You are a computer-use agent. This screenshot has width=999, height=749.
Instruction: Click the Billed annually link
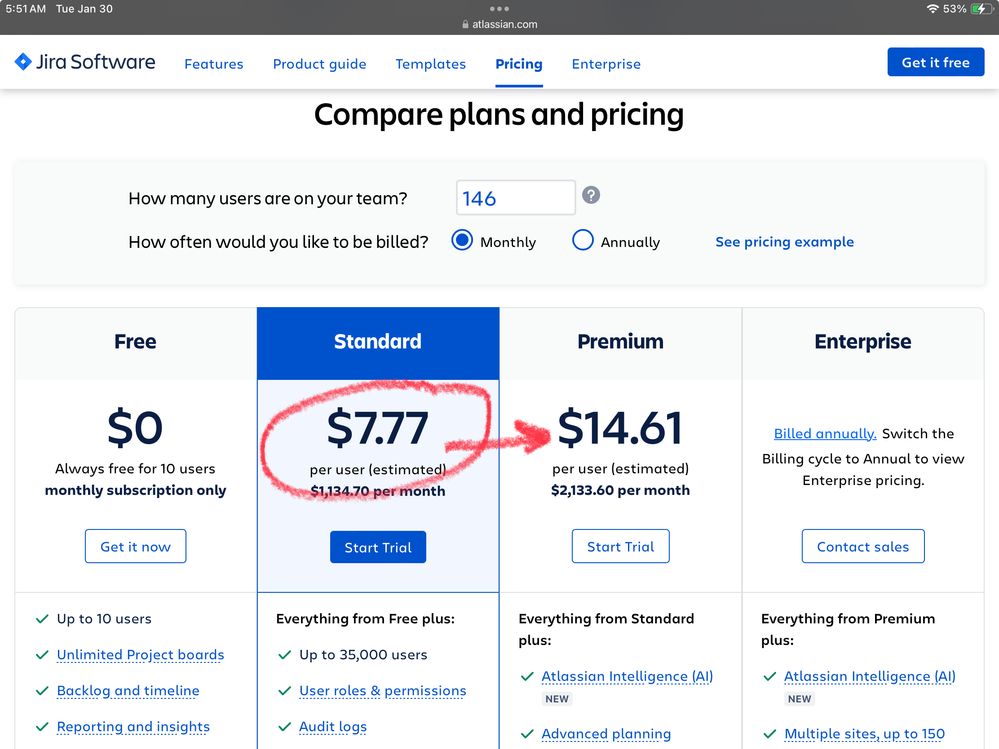point(825,434)
